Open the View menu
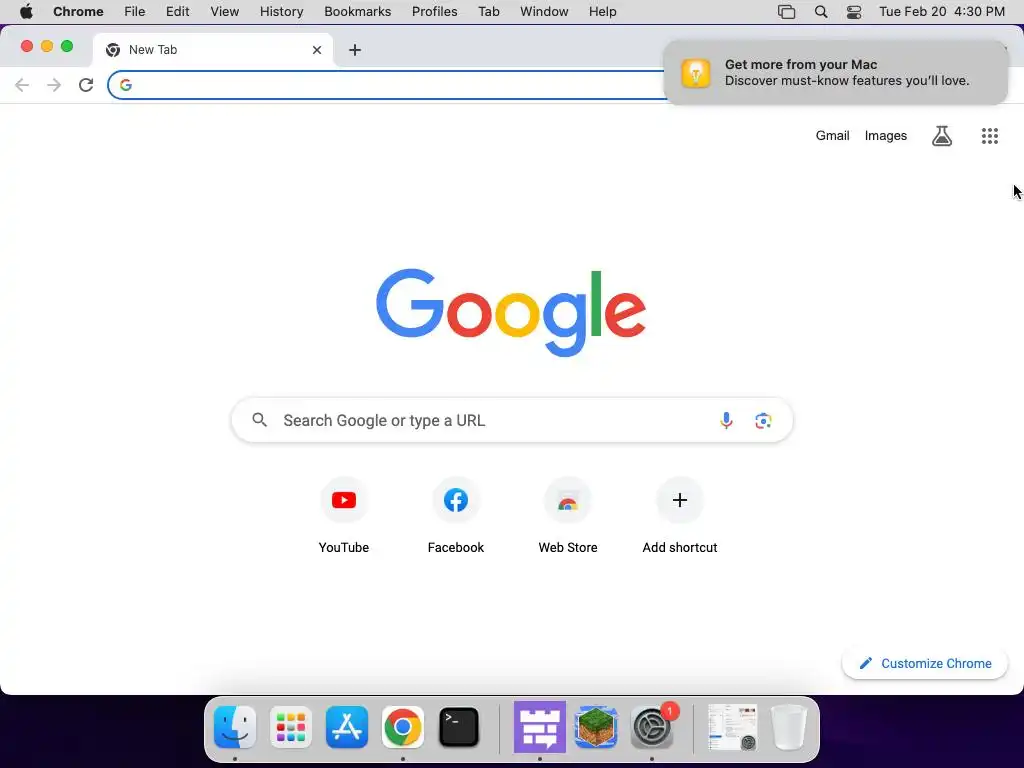1024x768 pixels. [x=224, y=12]
